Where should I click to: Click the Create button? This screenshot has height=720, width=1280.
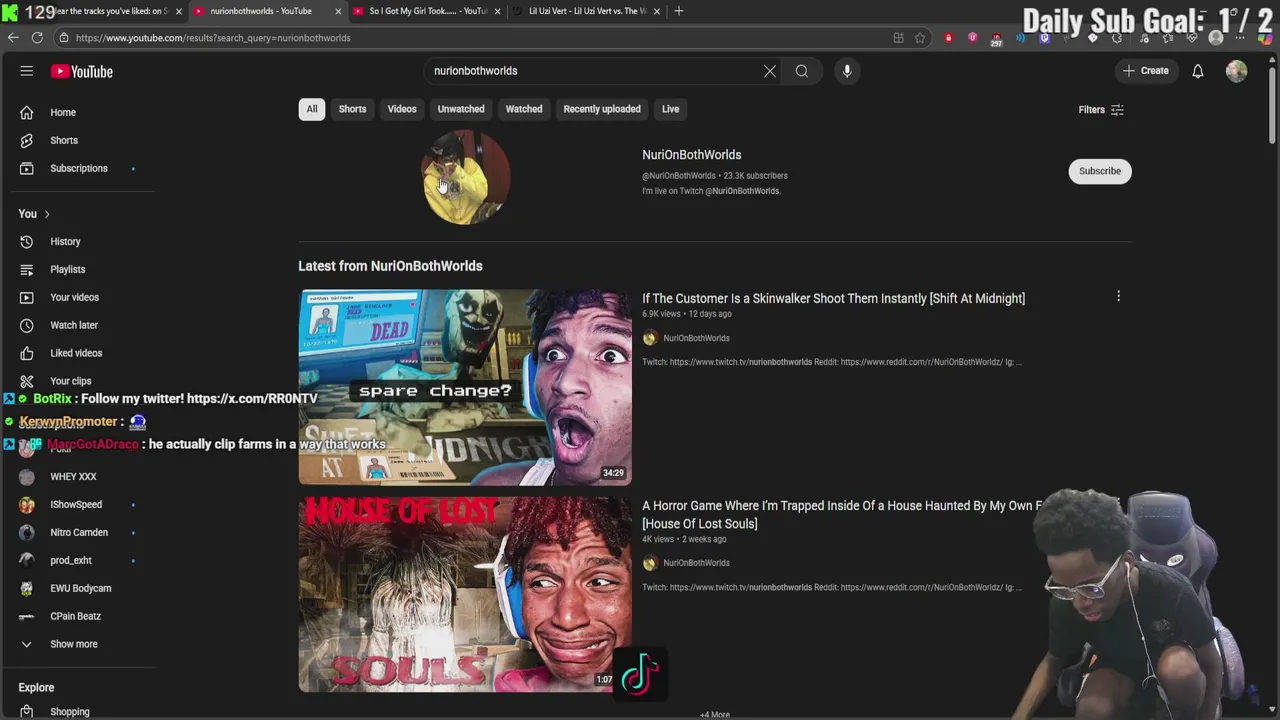pyautogui.click(x=1146, y=71)
